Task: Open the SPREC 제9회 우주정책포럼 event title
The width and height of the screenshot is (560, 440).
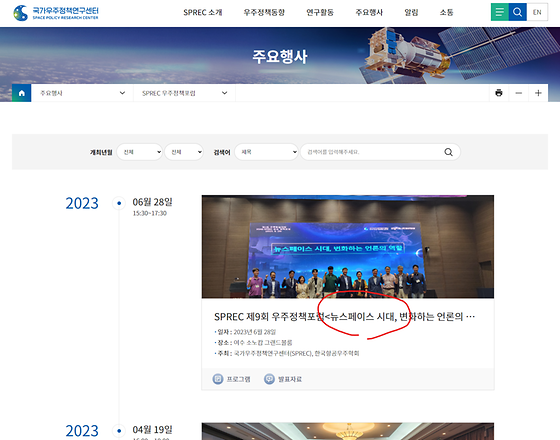Action: point(344,317)
